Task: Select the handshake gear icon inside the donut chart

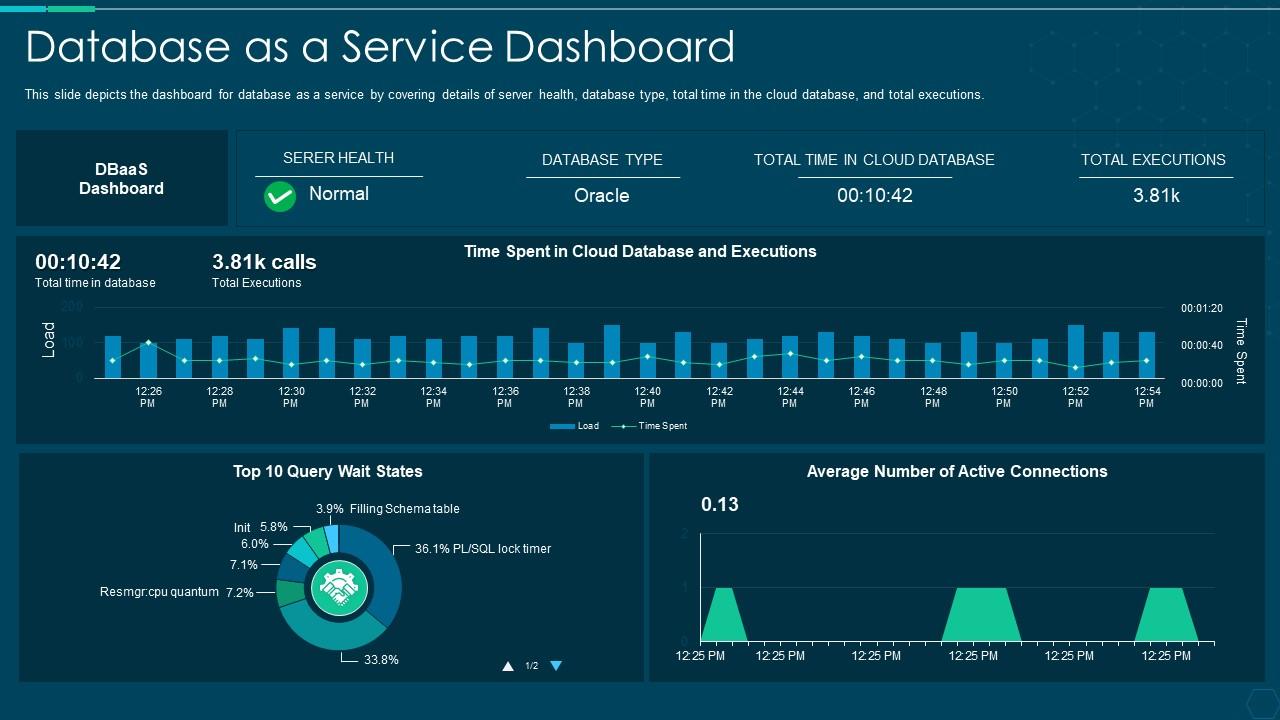Action: click(x=339, y=586)
